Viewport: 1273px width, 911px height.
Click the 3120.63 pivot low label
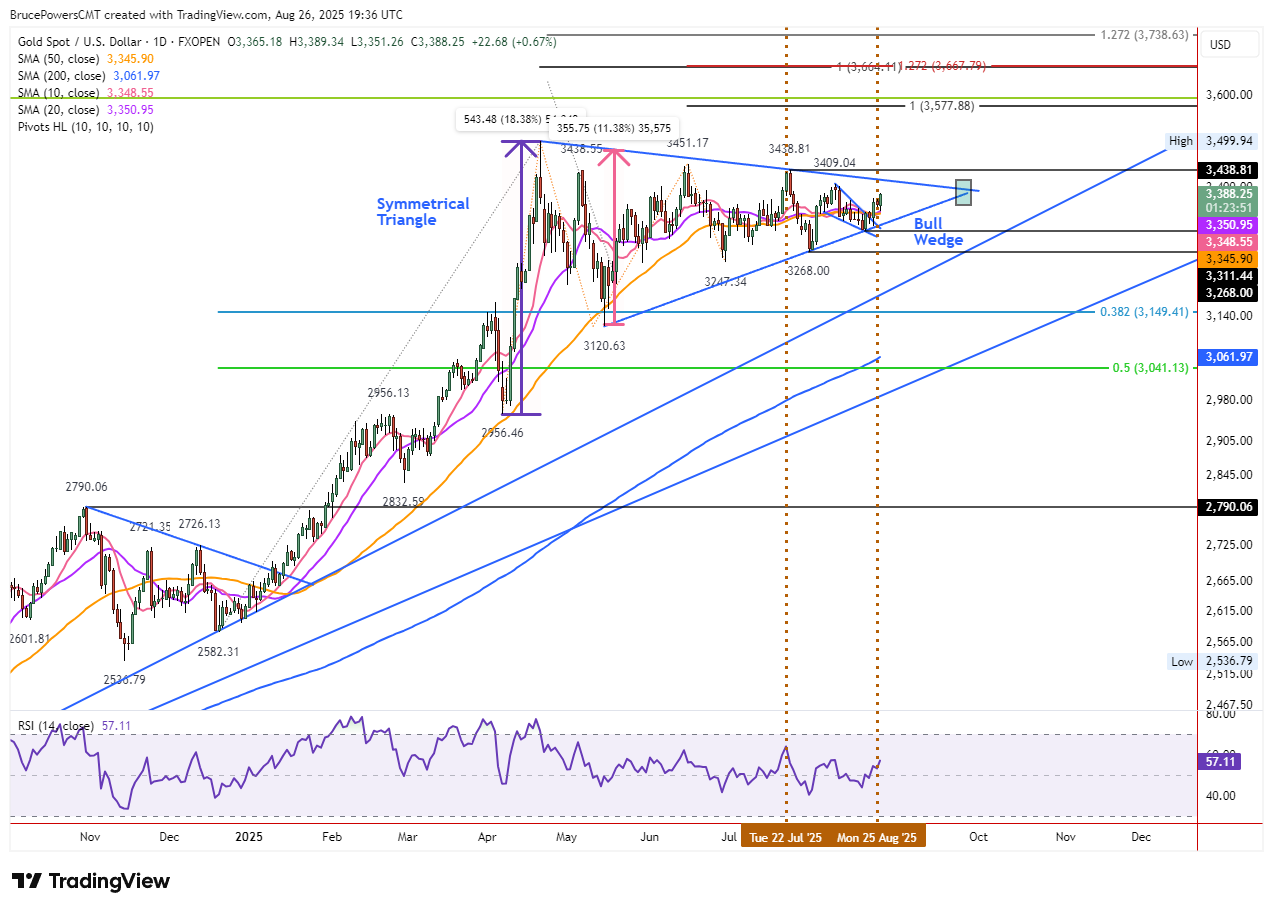pyautogui.click(x=605, y=345)
